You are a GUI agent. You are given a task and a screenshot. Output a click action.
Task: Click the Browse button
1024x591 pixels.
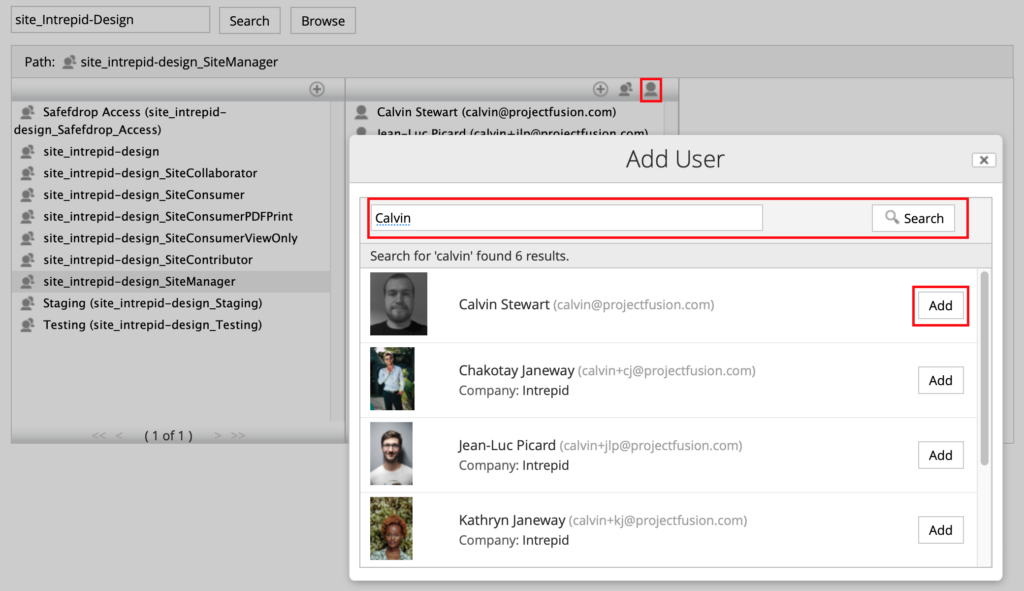[x=323, y=21]
